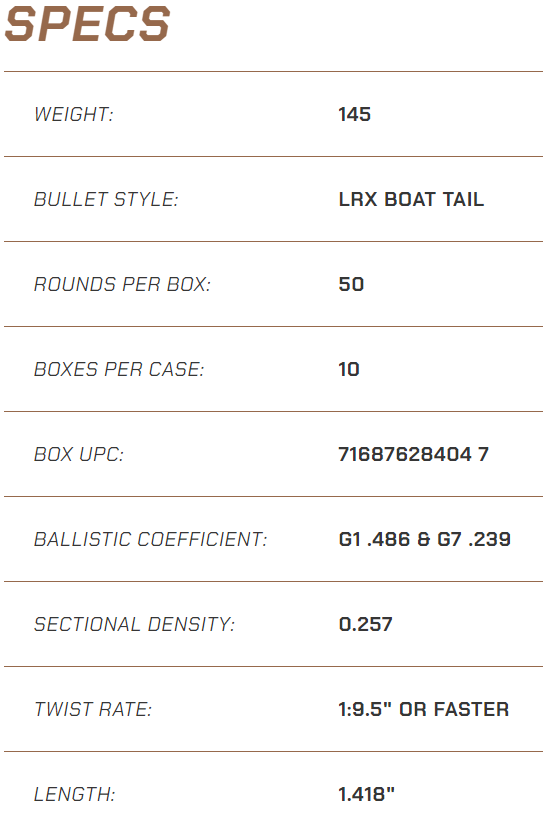Screen dimensions: 543x830
Task: Select the LENGTH label
Action: (x=74, y=795)
